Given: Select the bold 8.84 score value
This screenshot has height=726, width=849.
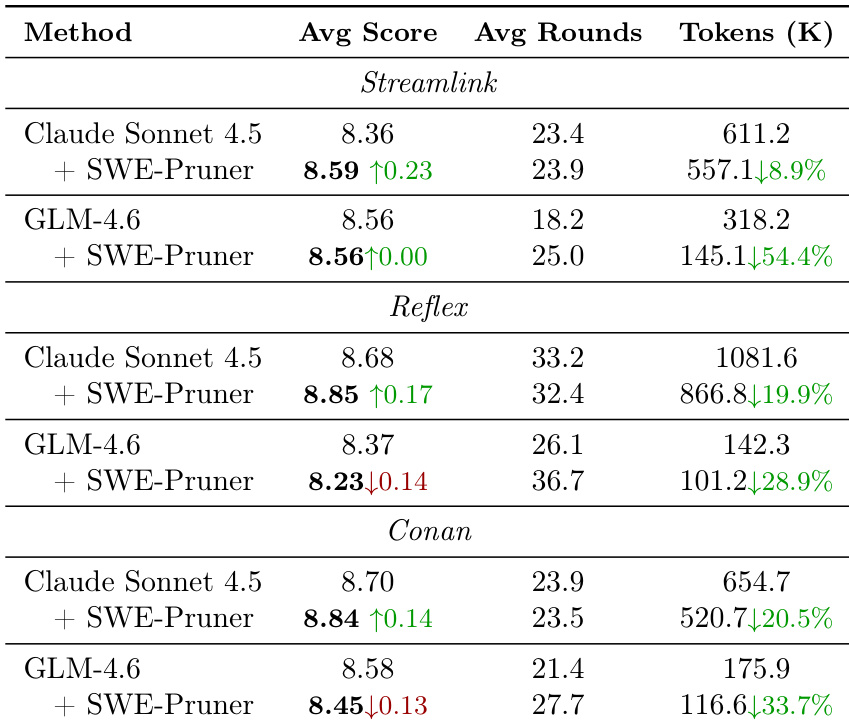Looking at the screenshot, I should click(x=330, y=618).
